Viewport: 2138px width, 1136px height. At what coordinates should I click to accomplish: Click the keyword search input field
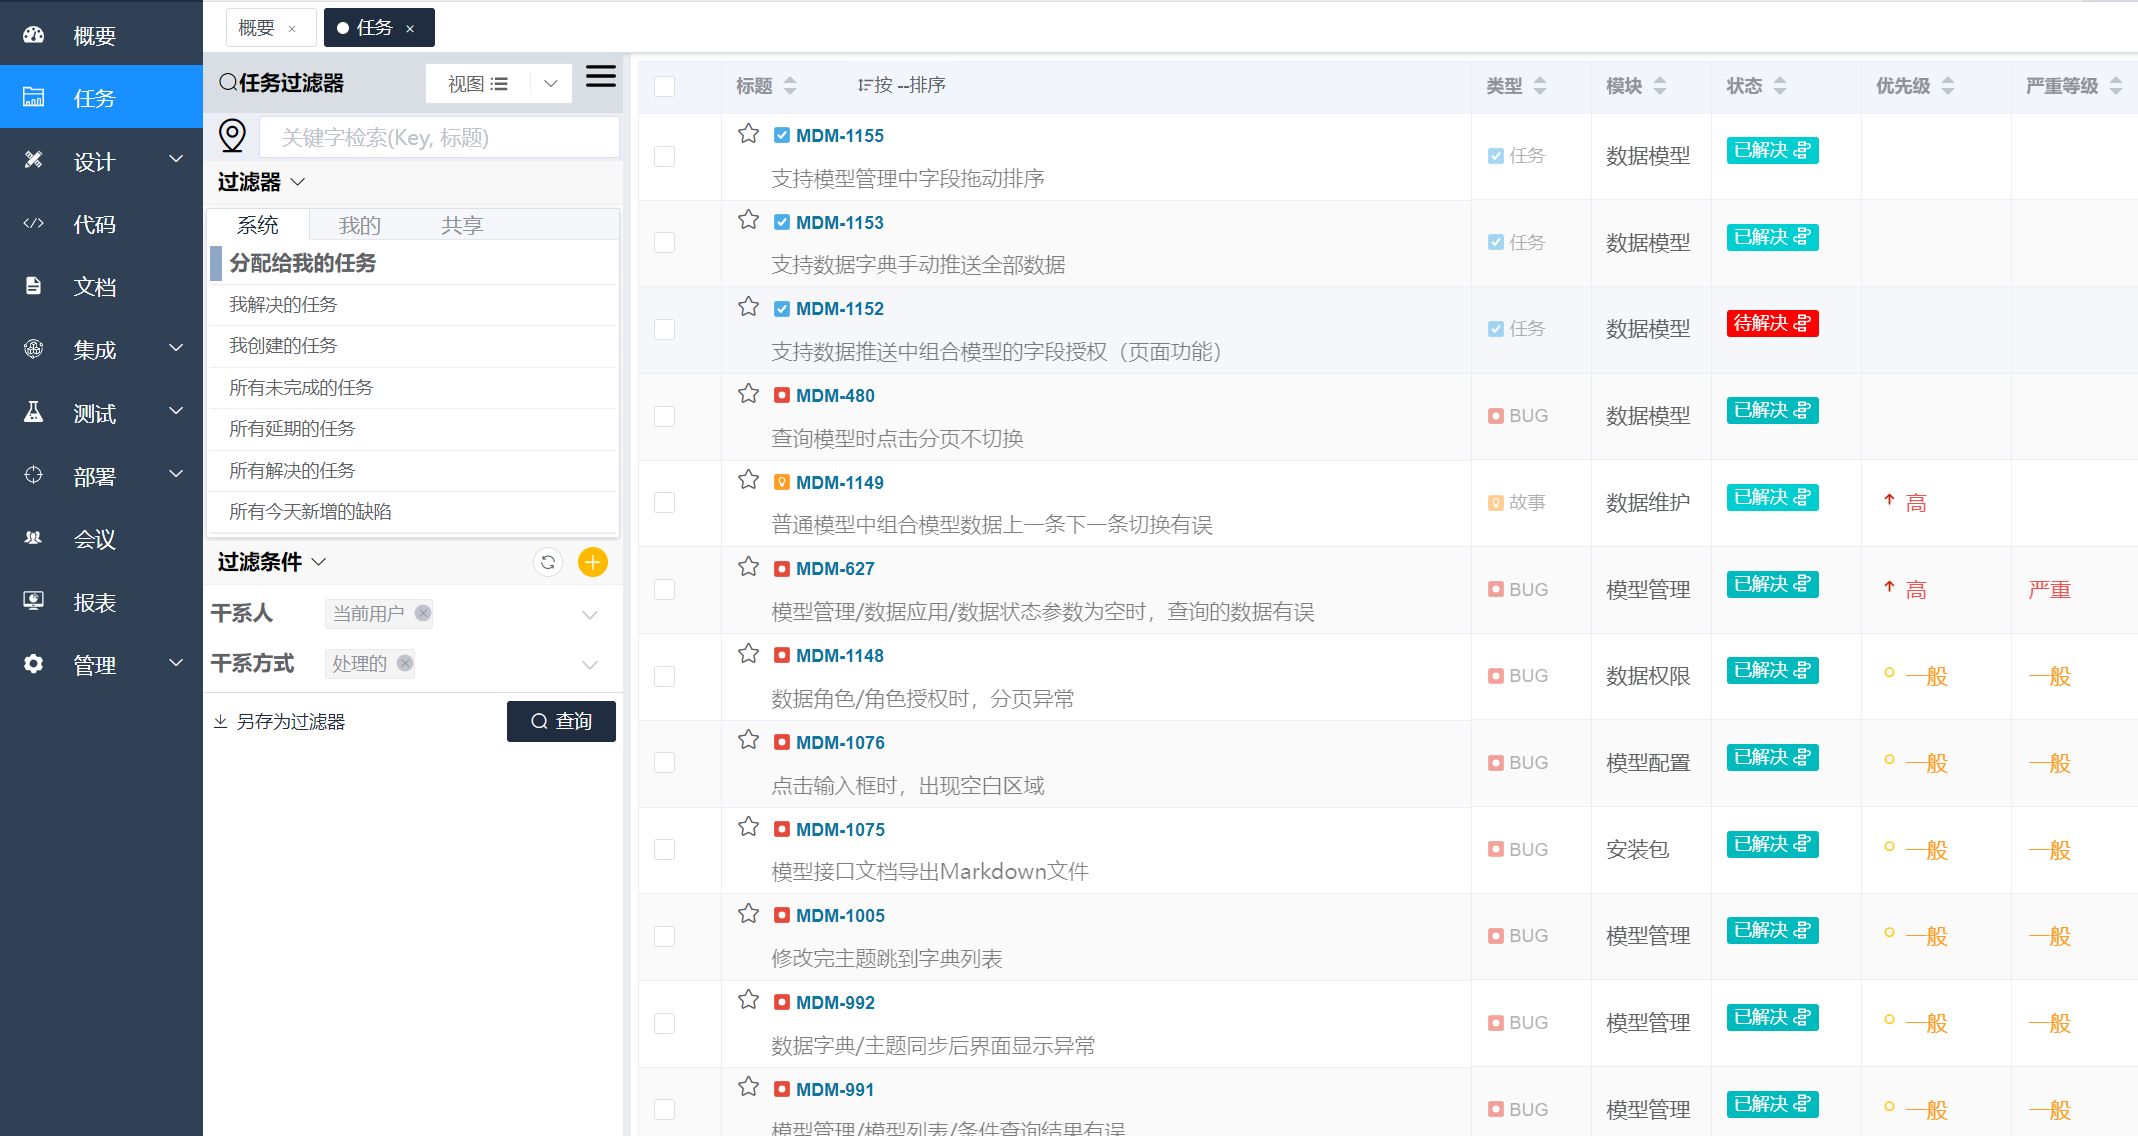[439, 137]
